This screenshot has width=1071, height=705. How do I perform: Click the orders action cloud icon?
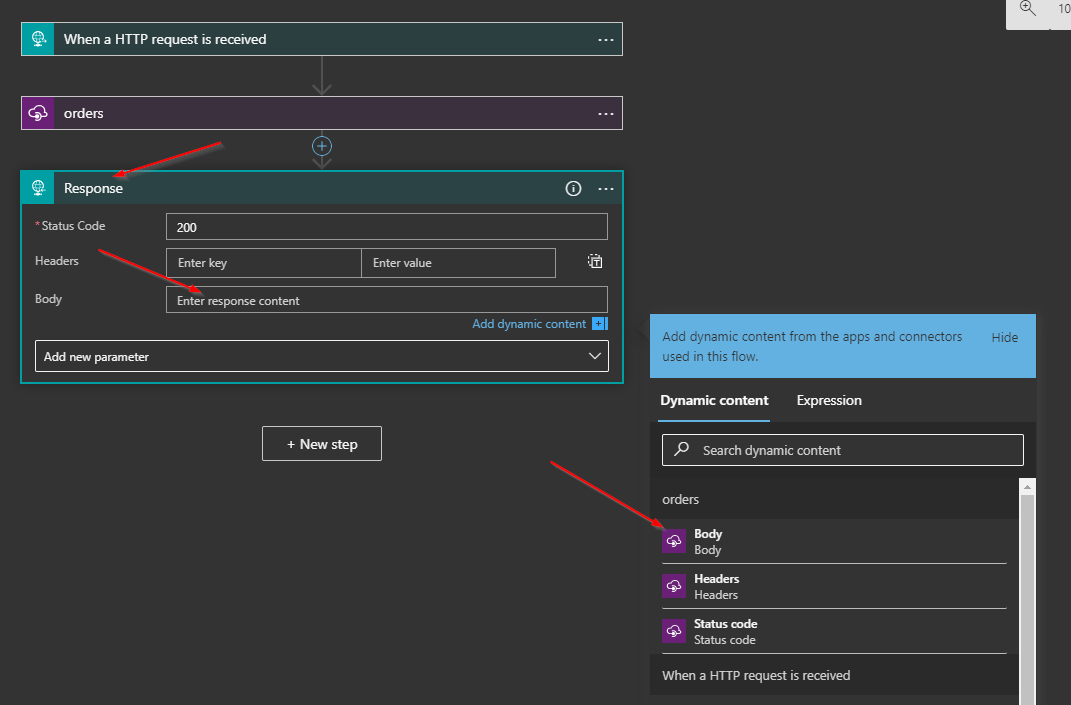[38, 113]
